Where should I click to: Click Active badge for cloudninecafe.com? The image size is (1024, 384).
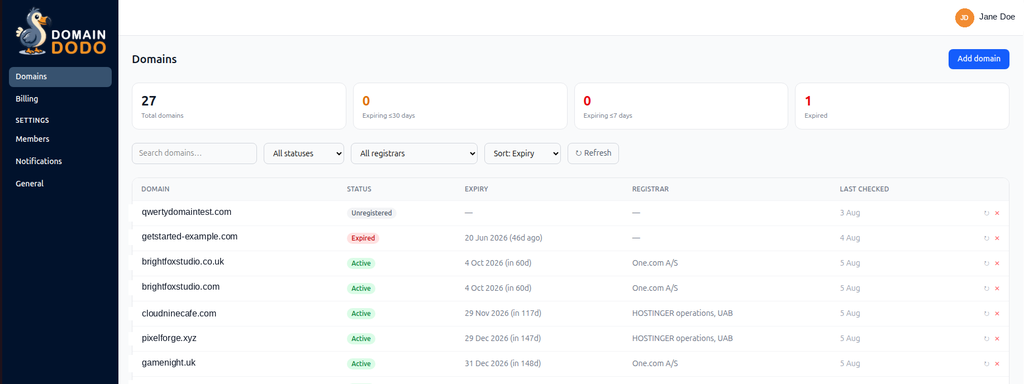pyautogui.click(x=361, y=313)
